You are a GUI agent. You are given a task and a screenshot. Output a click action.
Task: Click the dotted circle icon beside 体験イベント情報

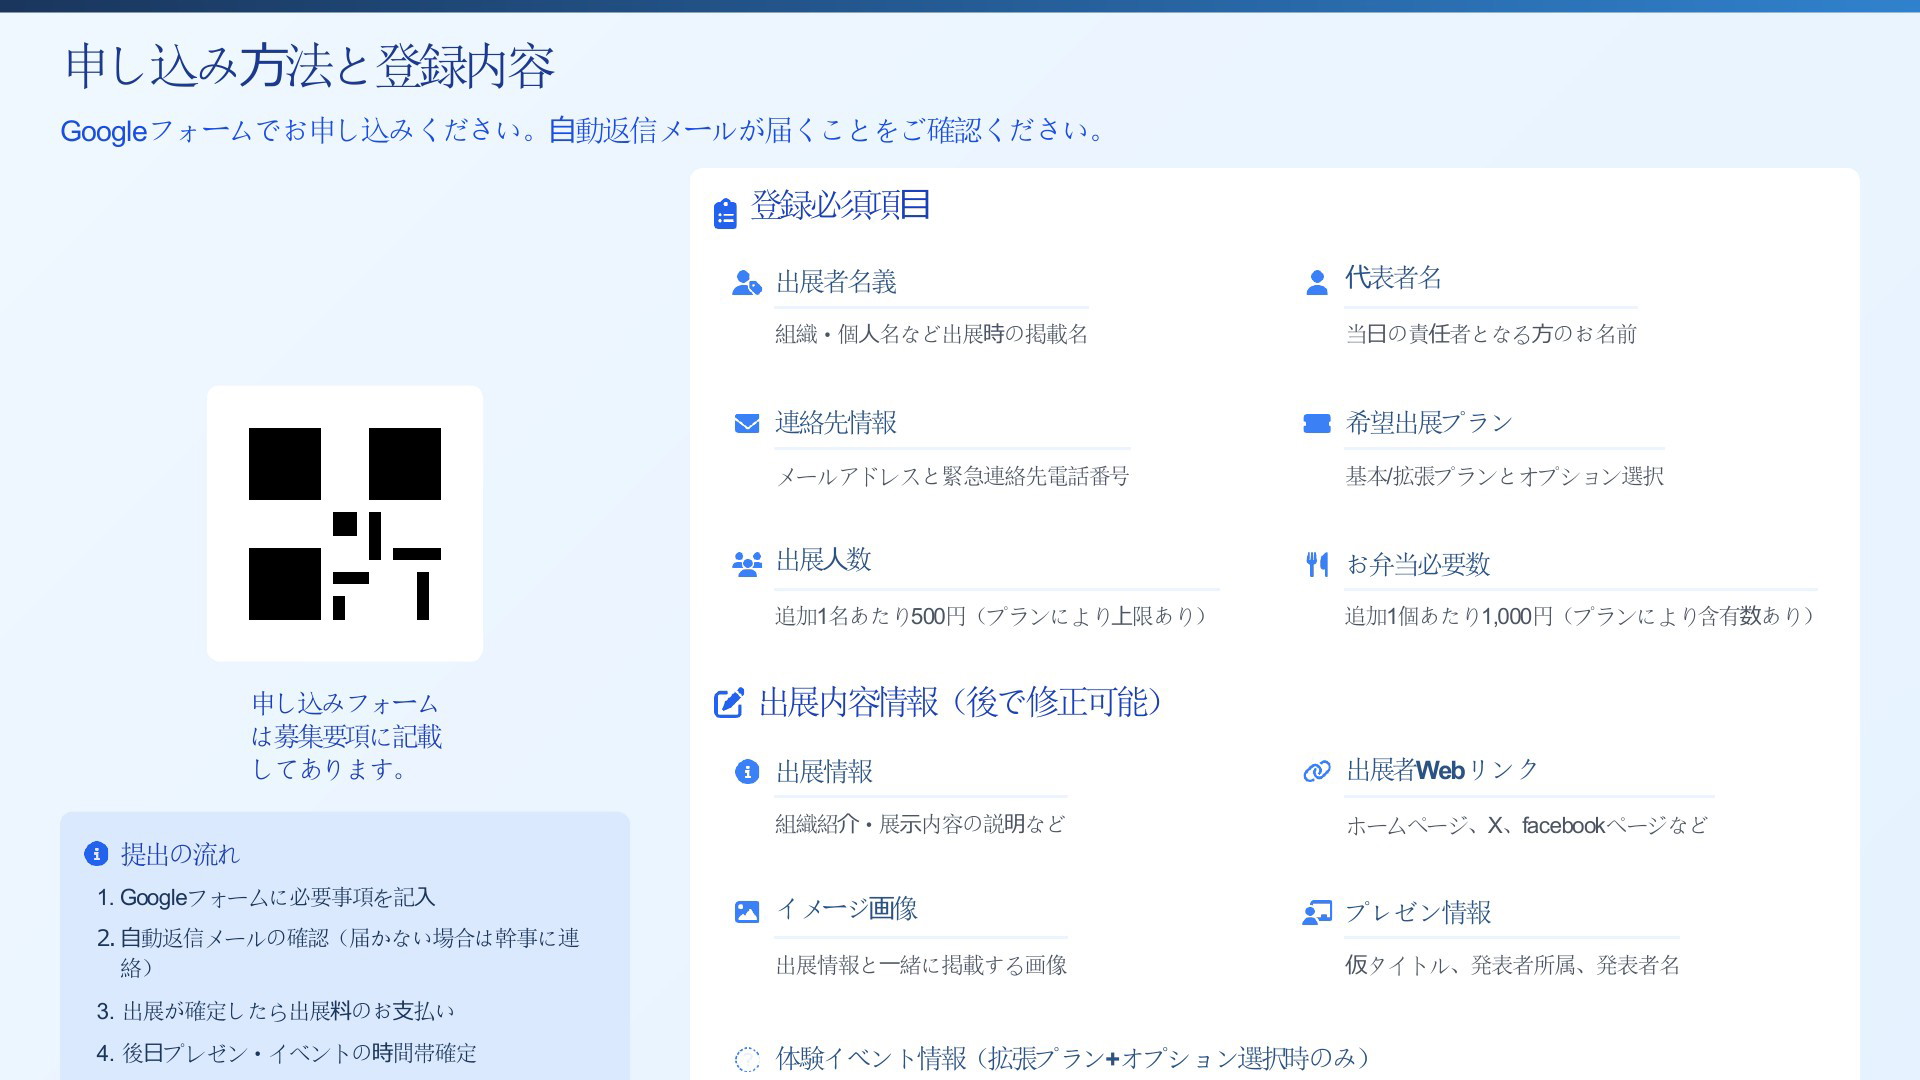point(747,1059)
